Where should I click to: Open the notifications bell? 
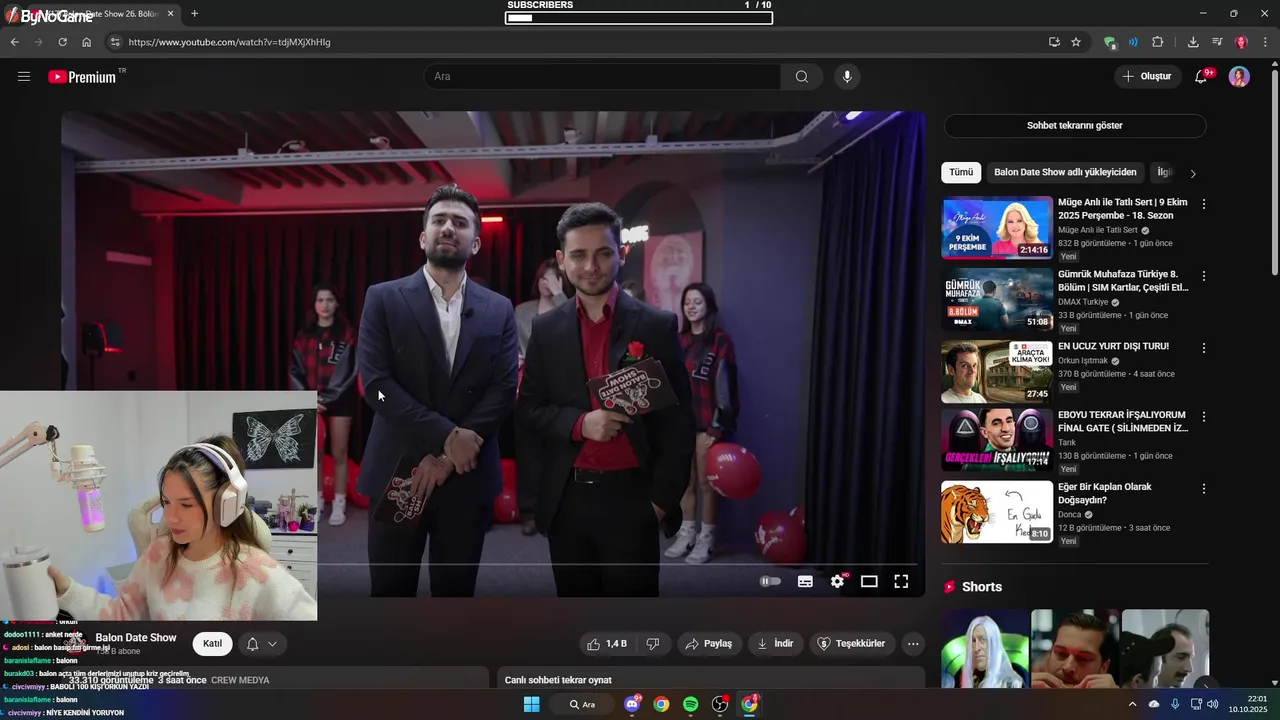coord(1201,77)
